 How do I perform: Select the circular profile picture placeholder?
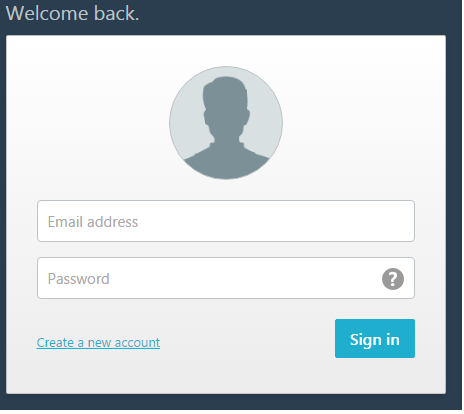click(226, 123)
